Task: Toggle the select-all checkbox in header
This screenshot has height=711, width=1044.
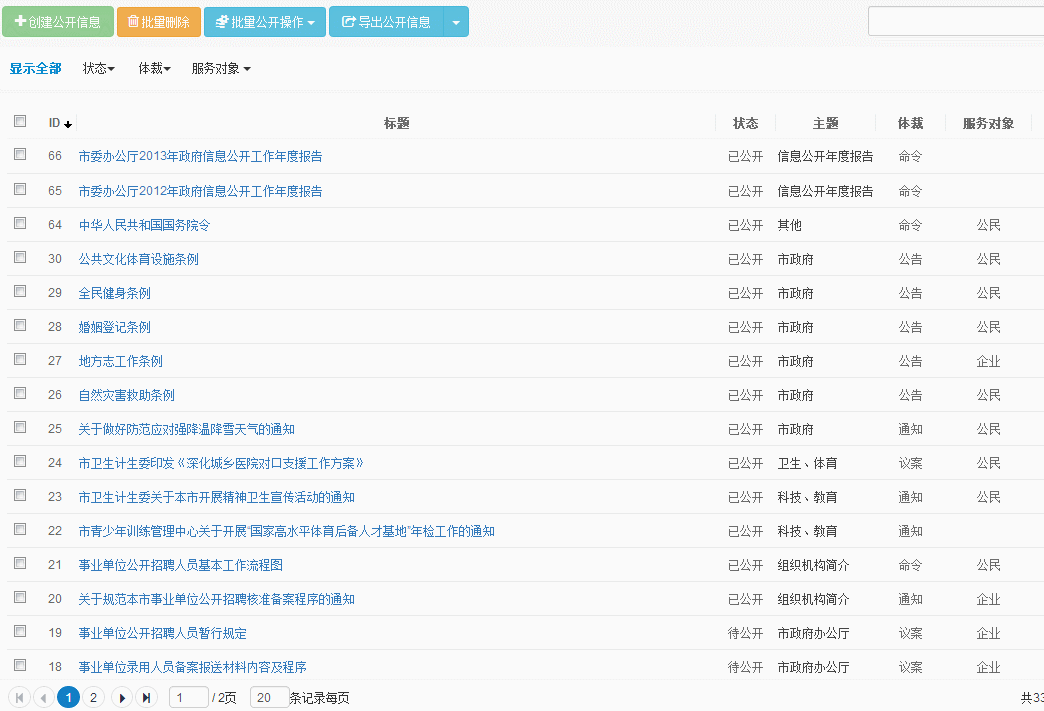Action: tap(20, 121)
